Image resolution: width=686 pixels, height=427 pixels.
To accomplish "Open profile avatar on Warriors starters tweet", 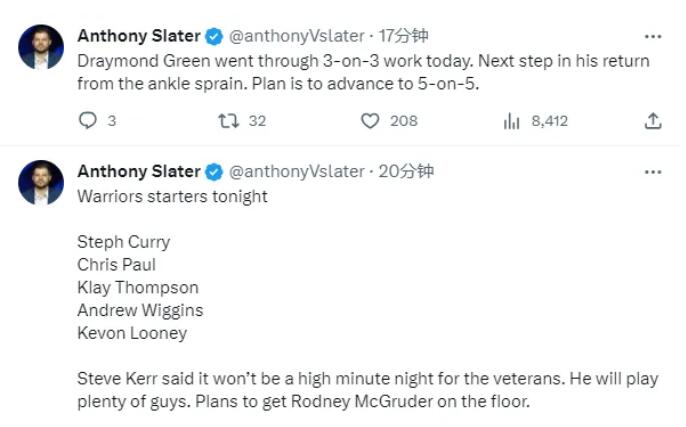I will pyautogui.click(x=41, y=182).
